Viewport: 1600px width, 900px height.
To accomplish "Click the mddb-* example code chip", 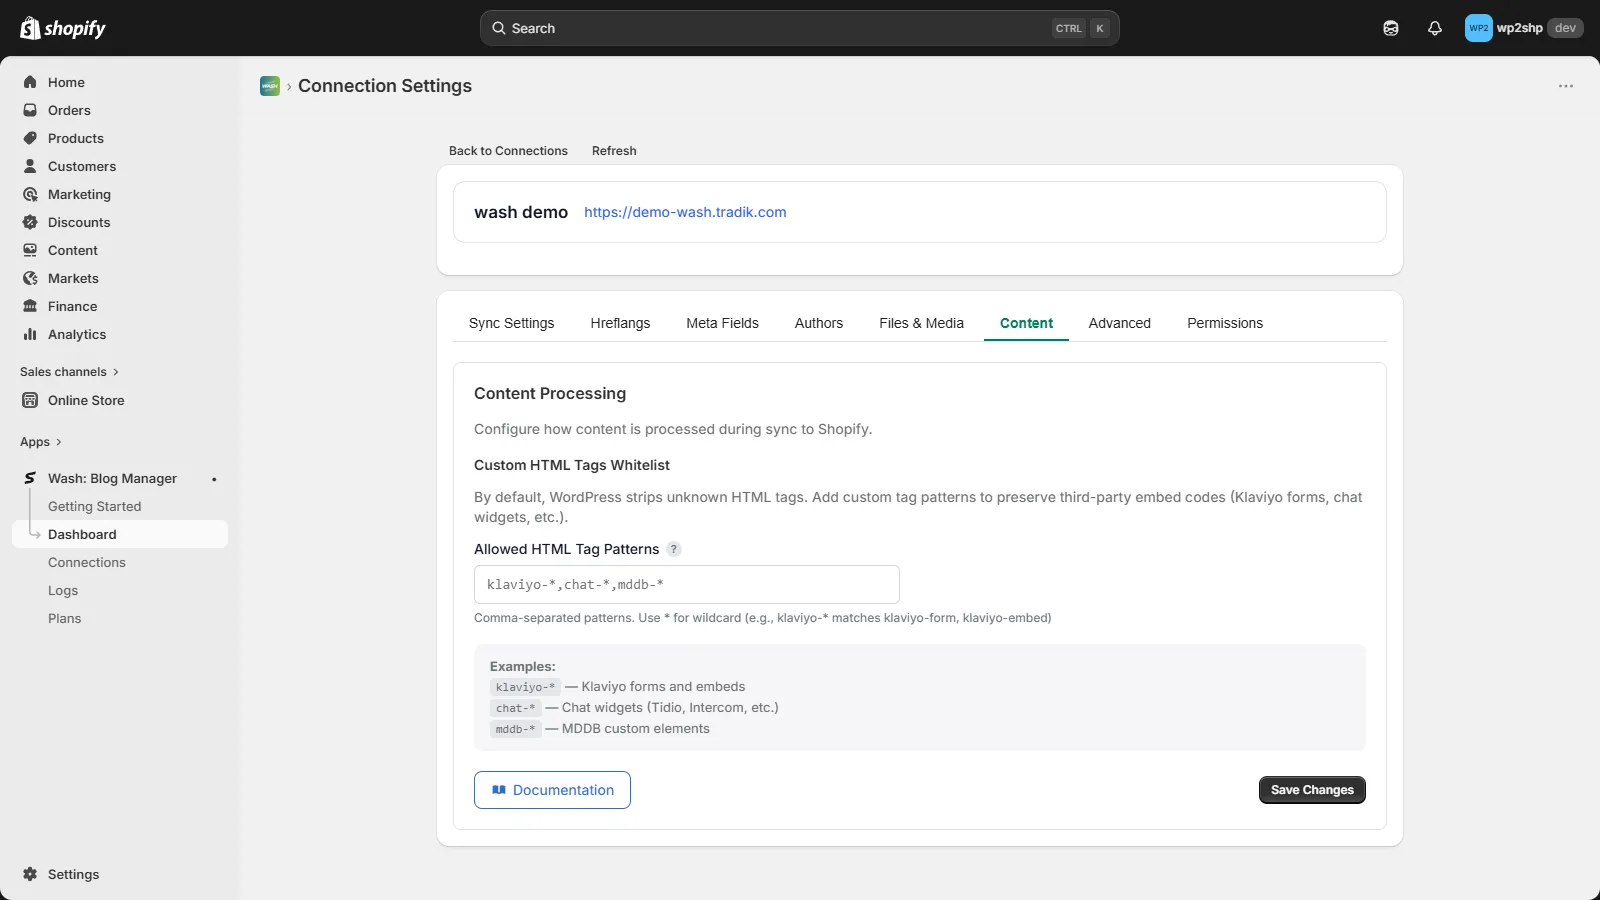I will [515, 729].
